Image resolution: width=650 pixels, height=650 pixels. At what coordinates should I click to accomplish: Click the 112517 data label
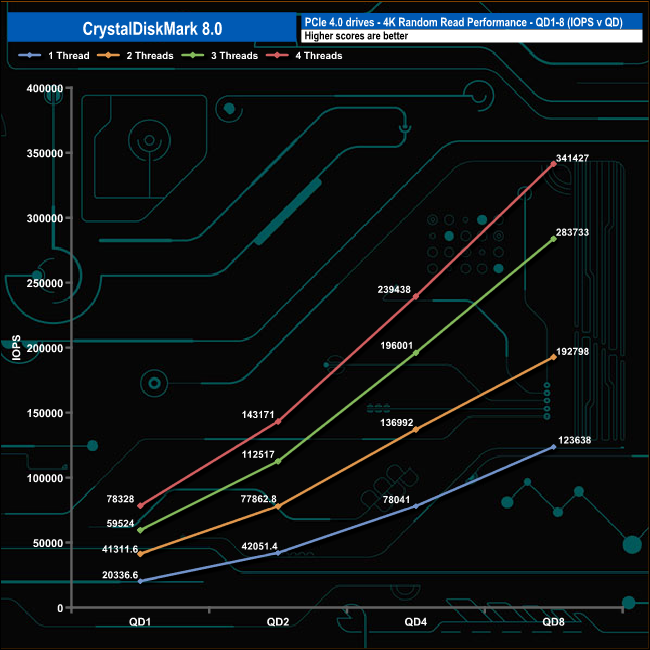click(258, 455)
